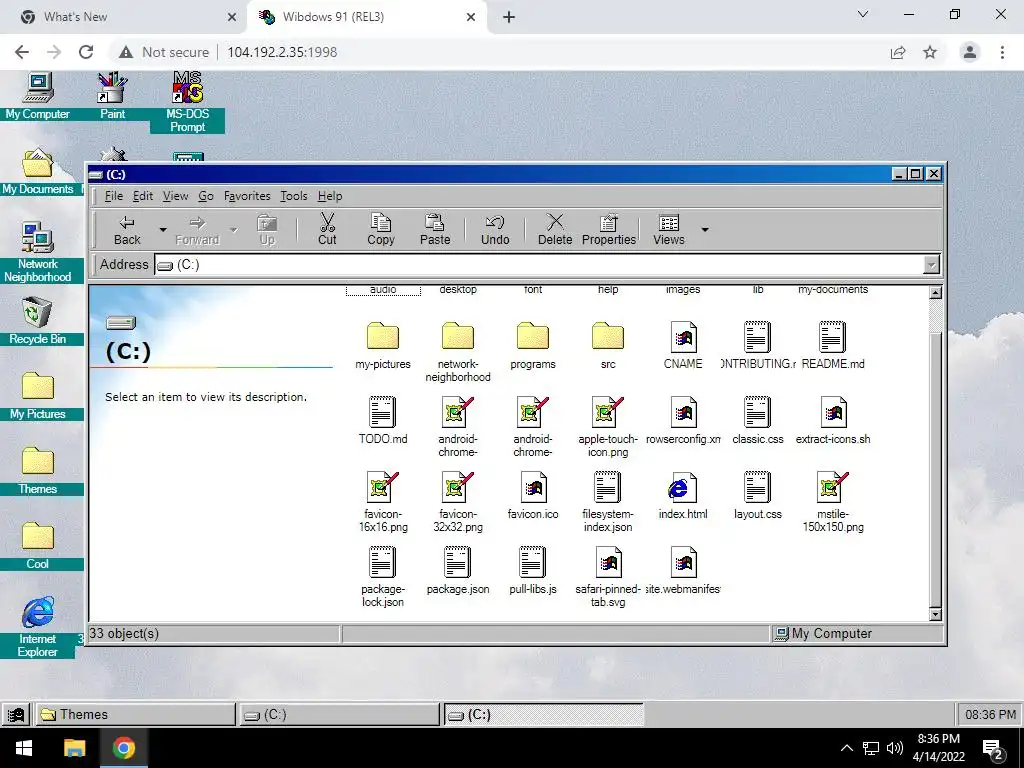Open the File menu
1024x768 pixels.
(114, 196)
